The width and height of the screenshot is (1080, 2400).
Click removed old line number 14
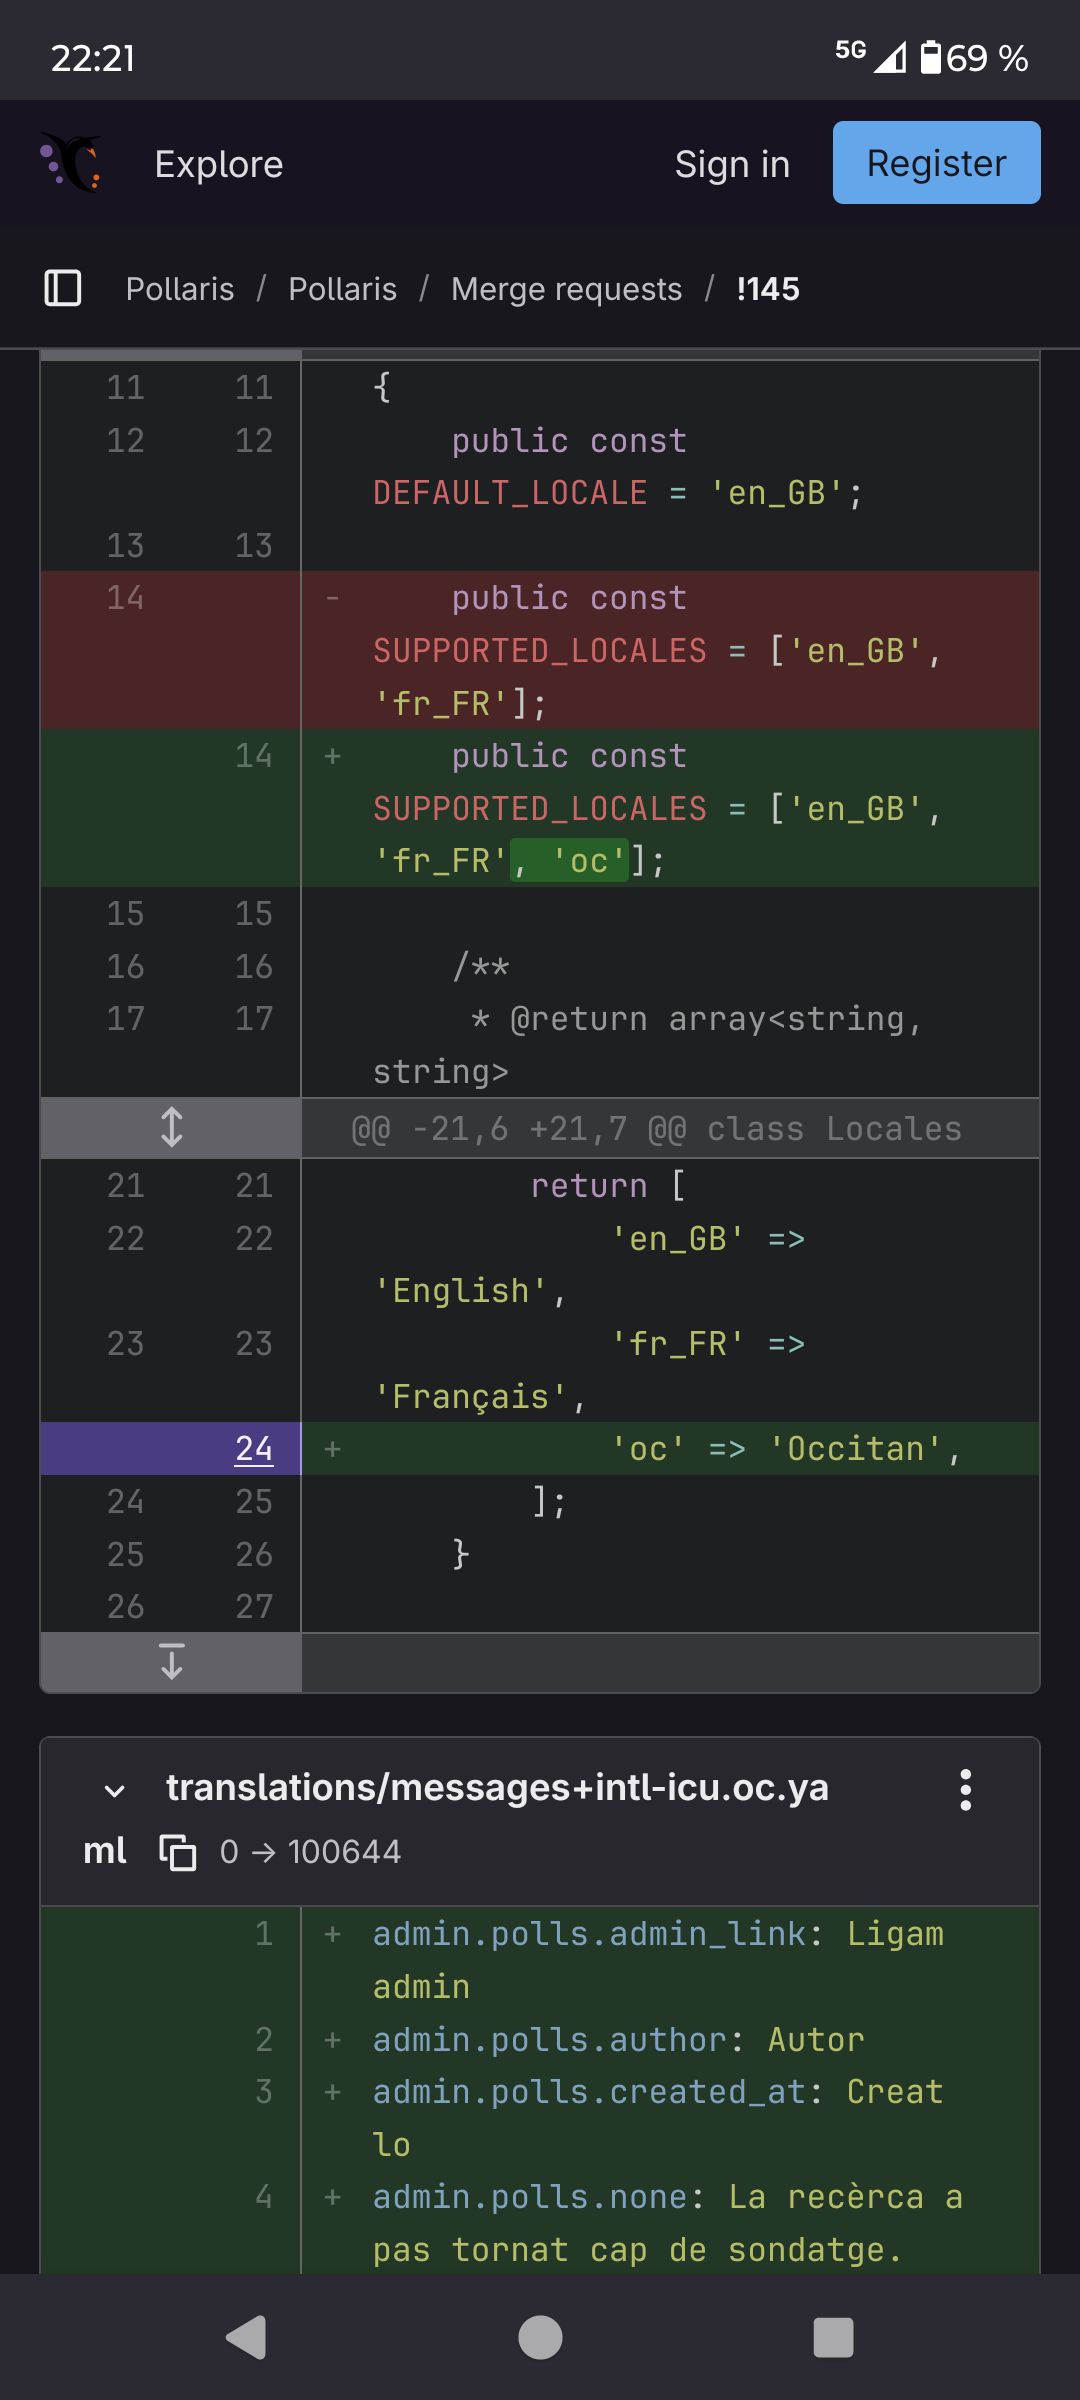(126, 598)
